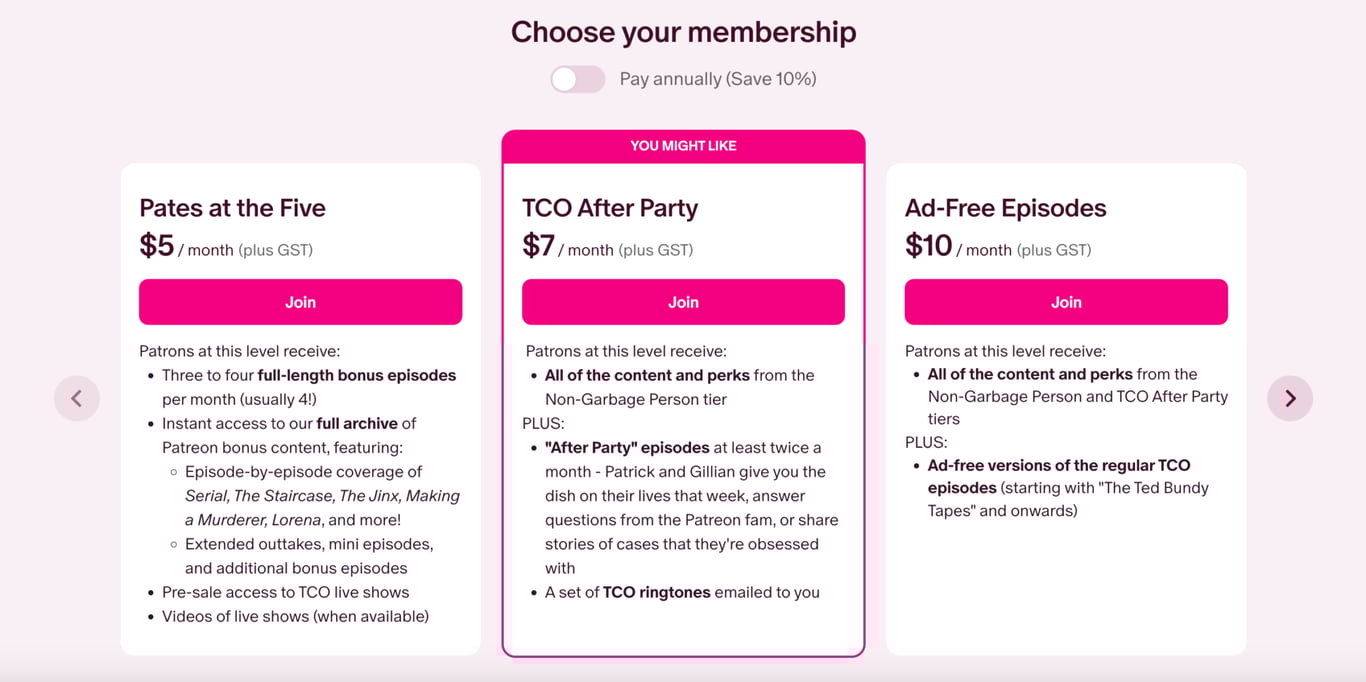This screenshot has width=1366, height=682.
Task: Toggle the Pay annually switch
Action: tap(577, 79)
